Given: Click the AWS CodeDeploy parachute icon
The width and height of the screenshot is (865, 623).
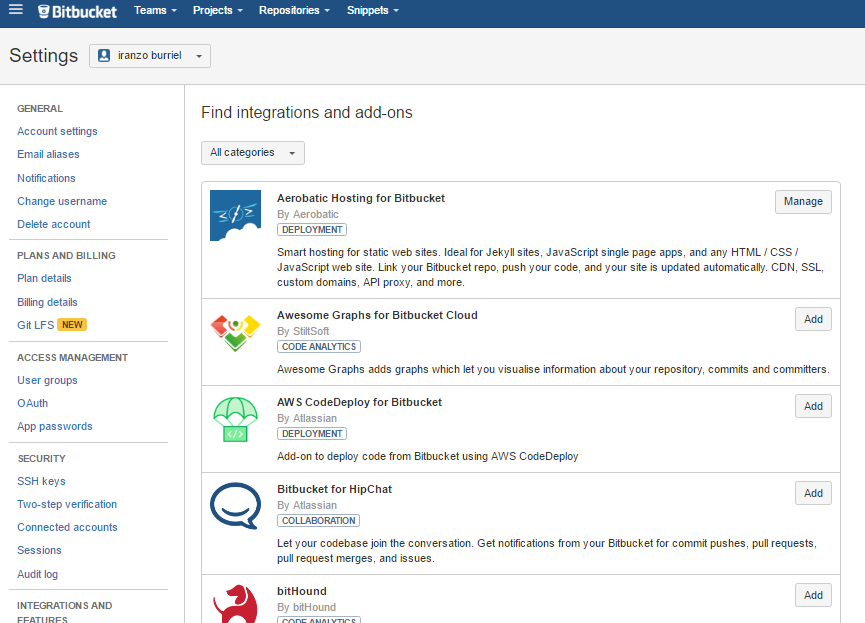Looking at the screenshot, I should coord(235,419).
